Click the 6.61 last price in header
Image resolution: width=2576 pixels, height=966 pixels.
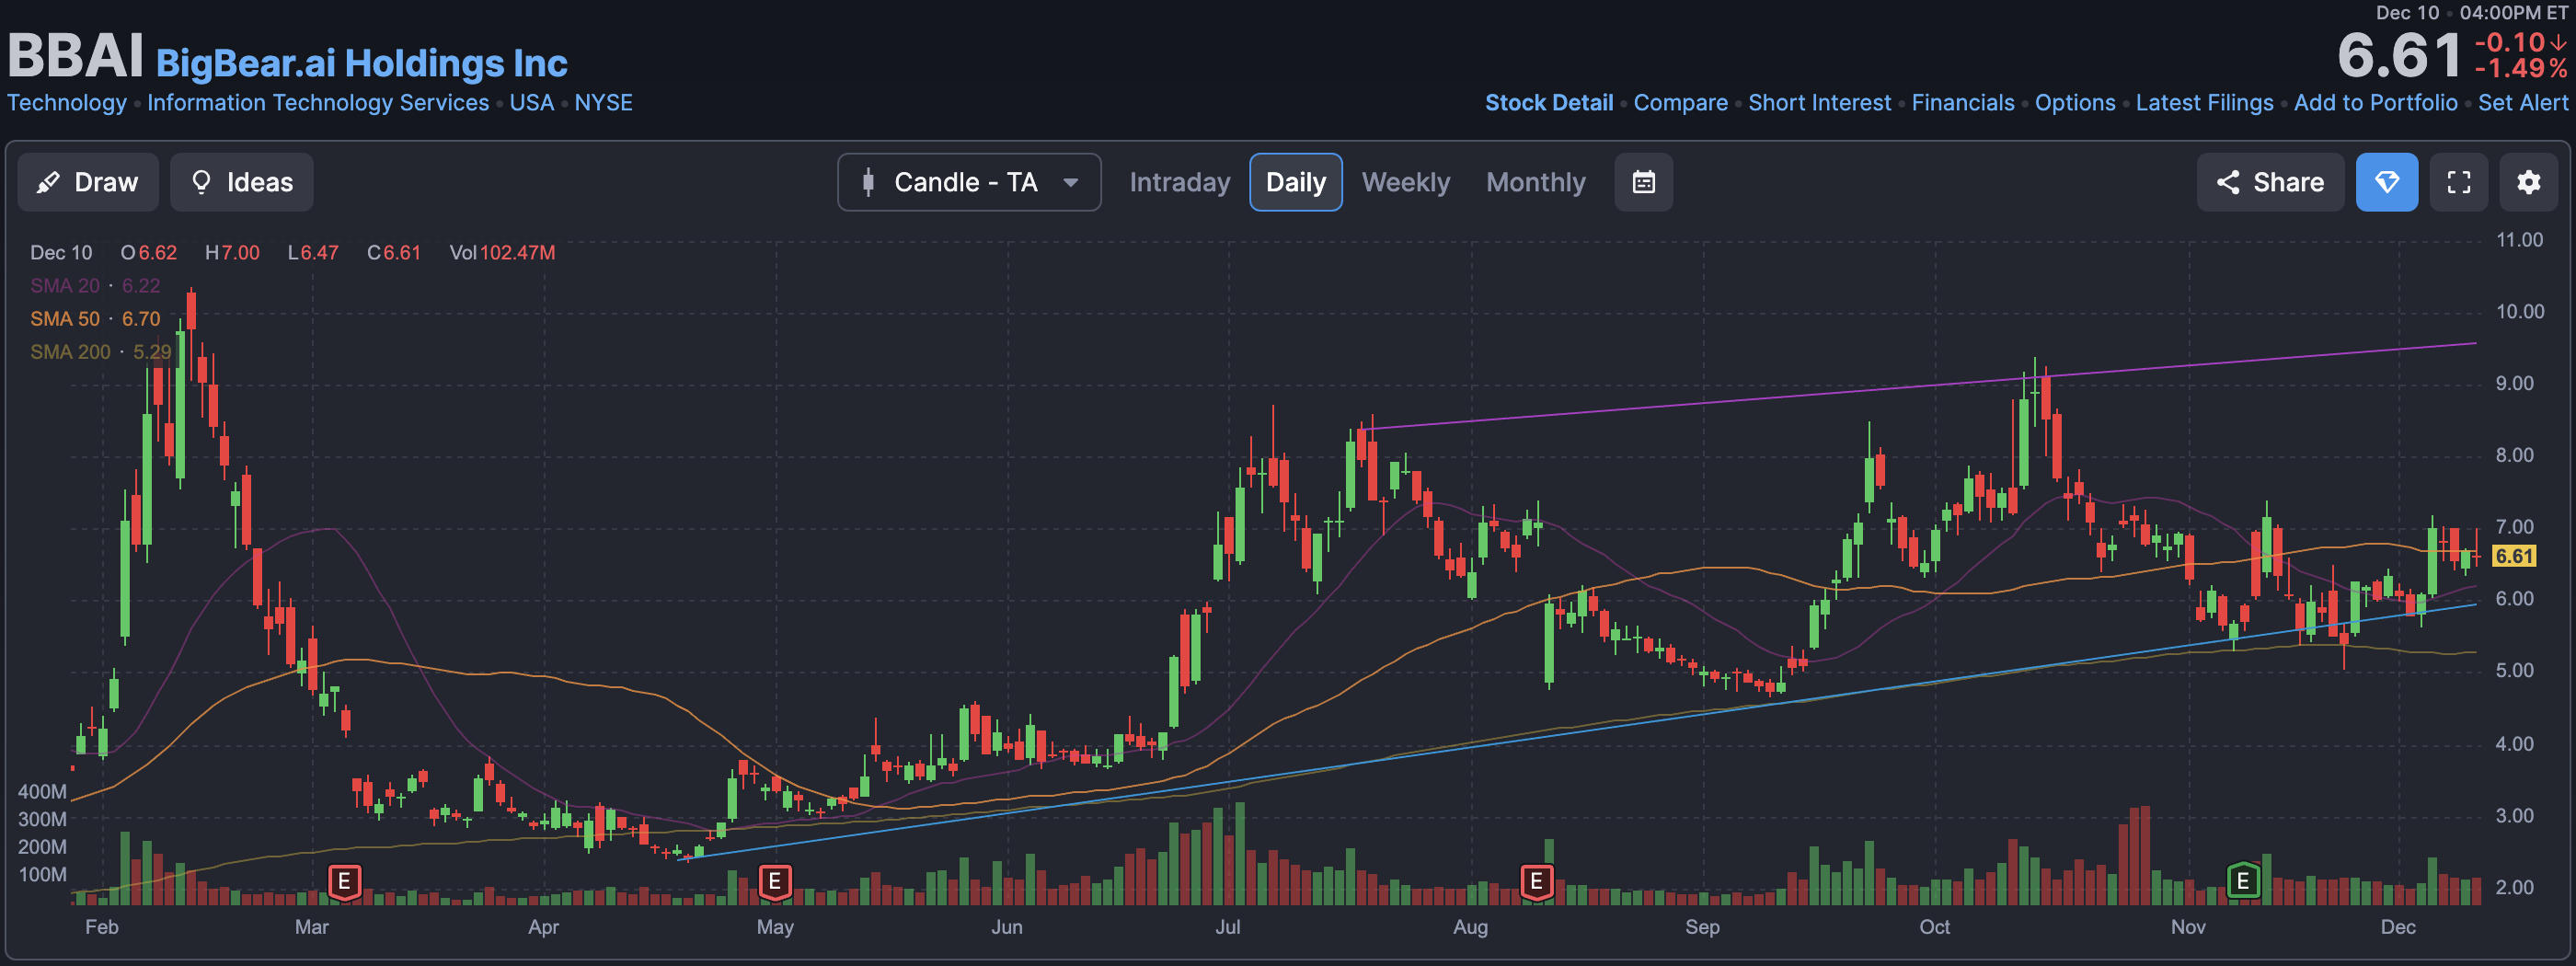click(x=2398, y=55)
